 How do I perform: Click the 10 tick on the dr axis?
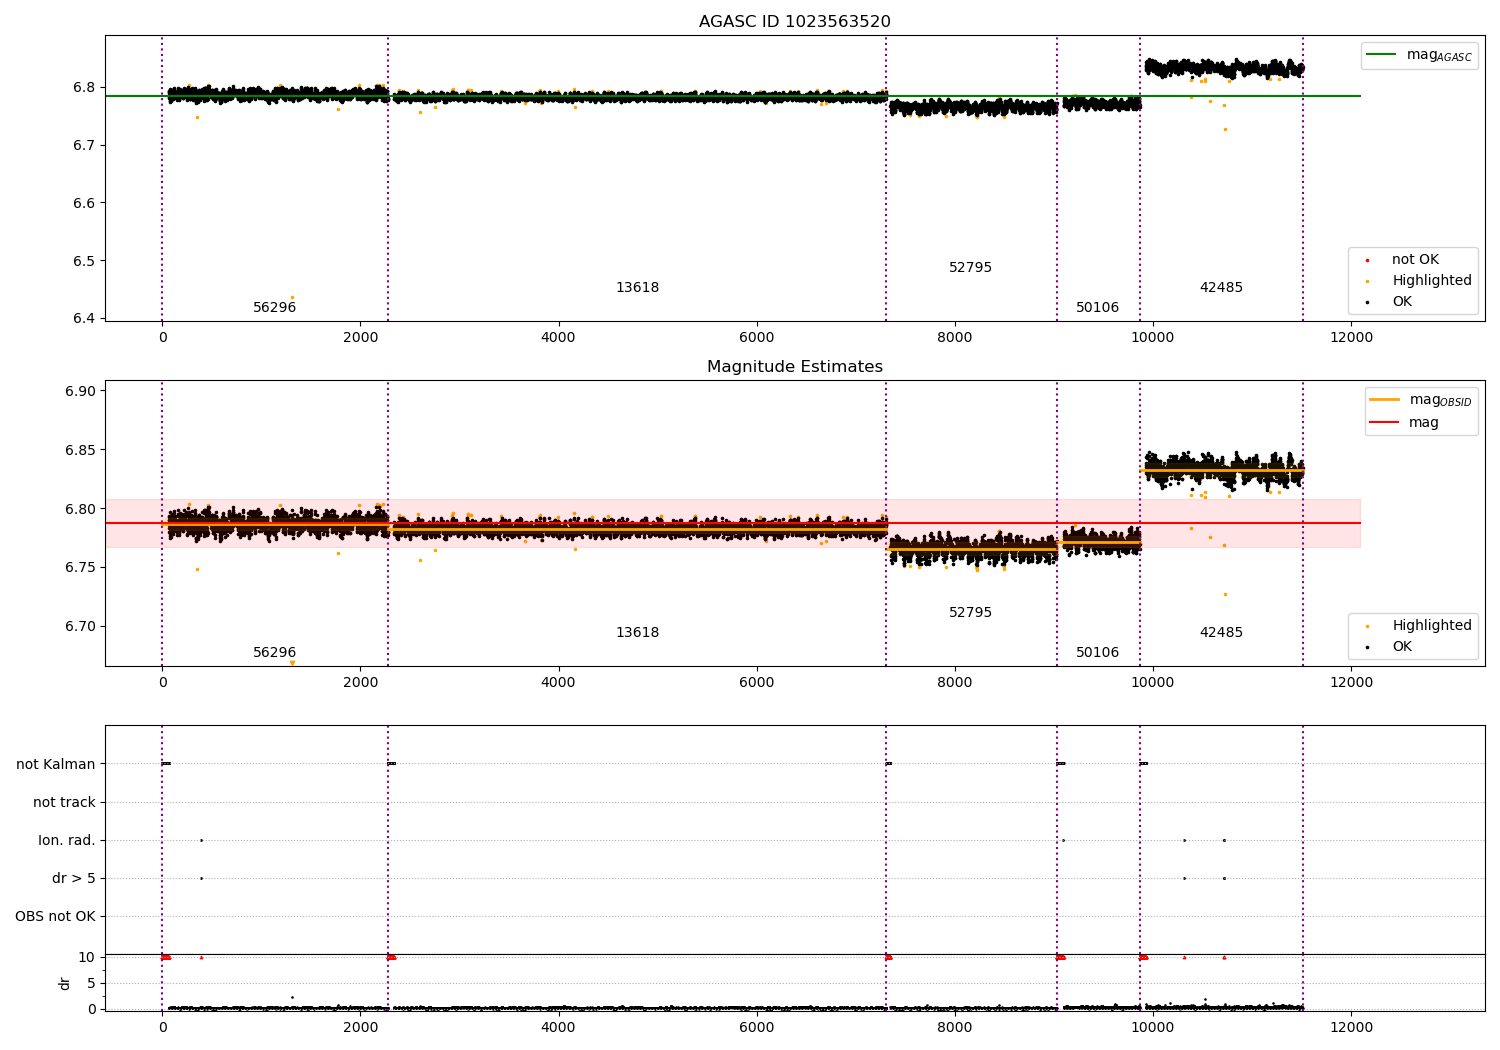click(87, 957)
